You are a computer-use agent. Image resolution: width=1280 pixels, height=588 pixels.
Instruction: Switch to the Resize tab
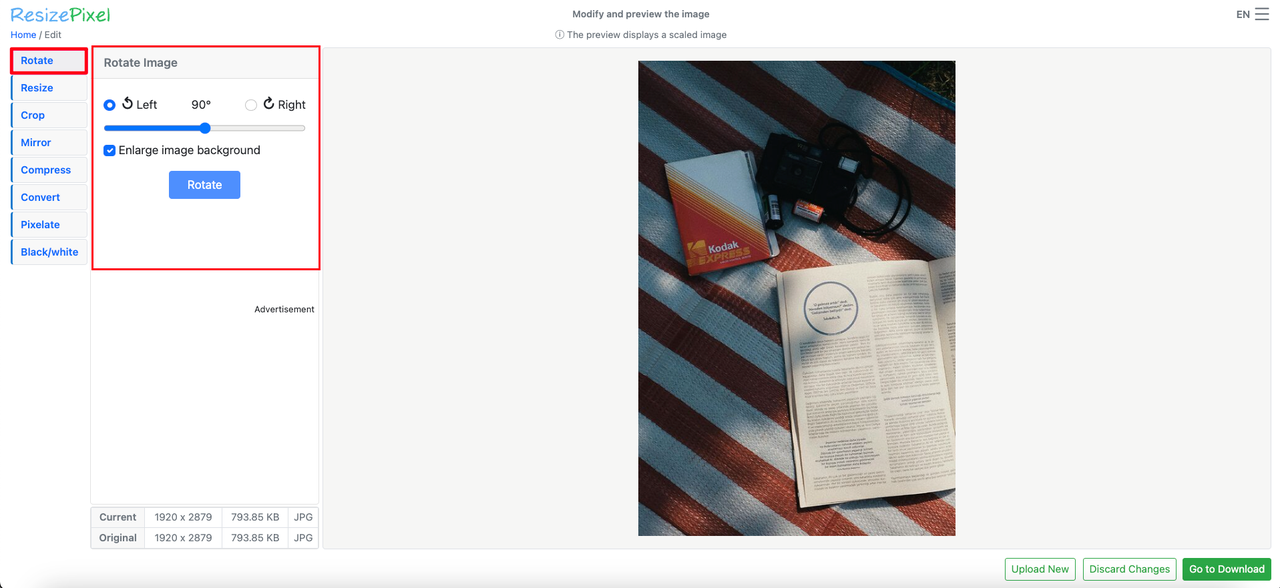49,88
